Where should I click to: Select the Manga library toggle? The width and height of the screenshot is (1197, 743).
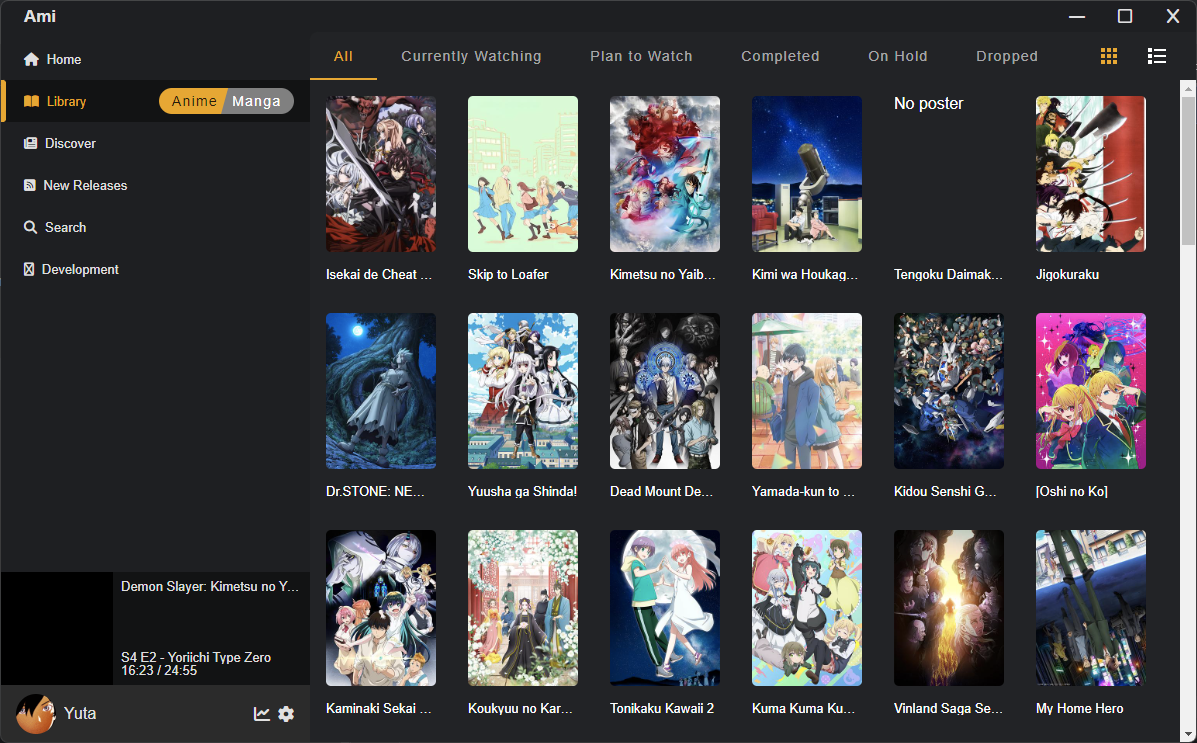click(256, 101)
